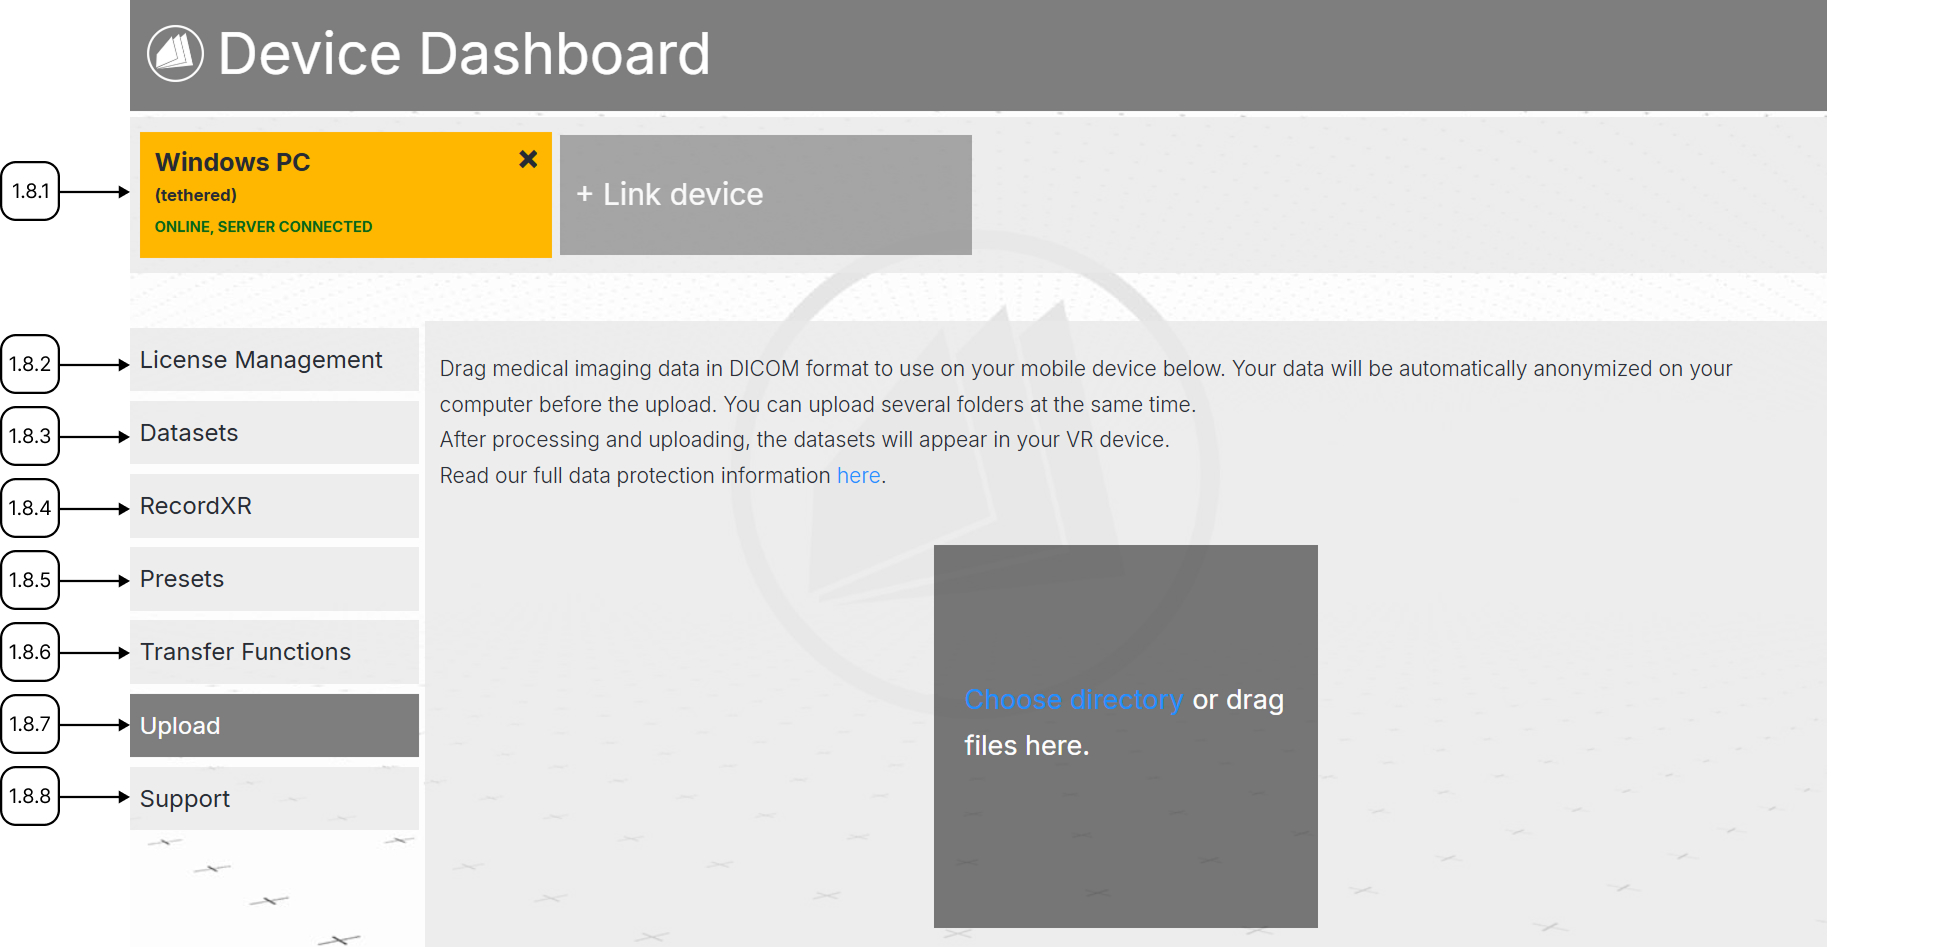Click the Link device button
Viewport: 1957px width, 947px height.
[x=766, y=194]
